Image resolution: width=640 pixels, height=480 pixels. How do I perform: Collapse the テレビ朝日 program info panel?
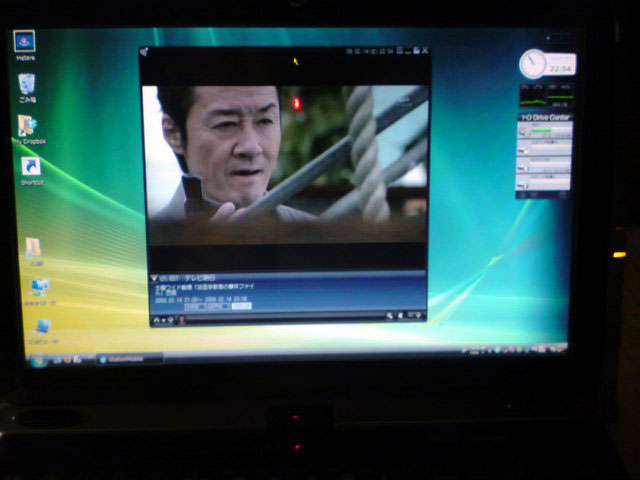click(154, 278)
